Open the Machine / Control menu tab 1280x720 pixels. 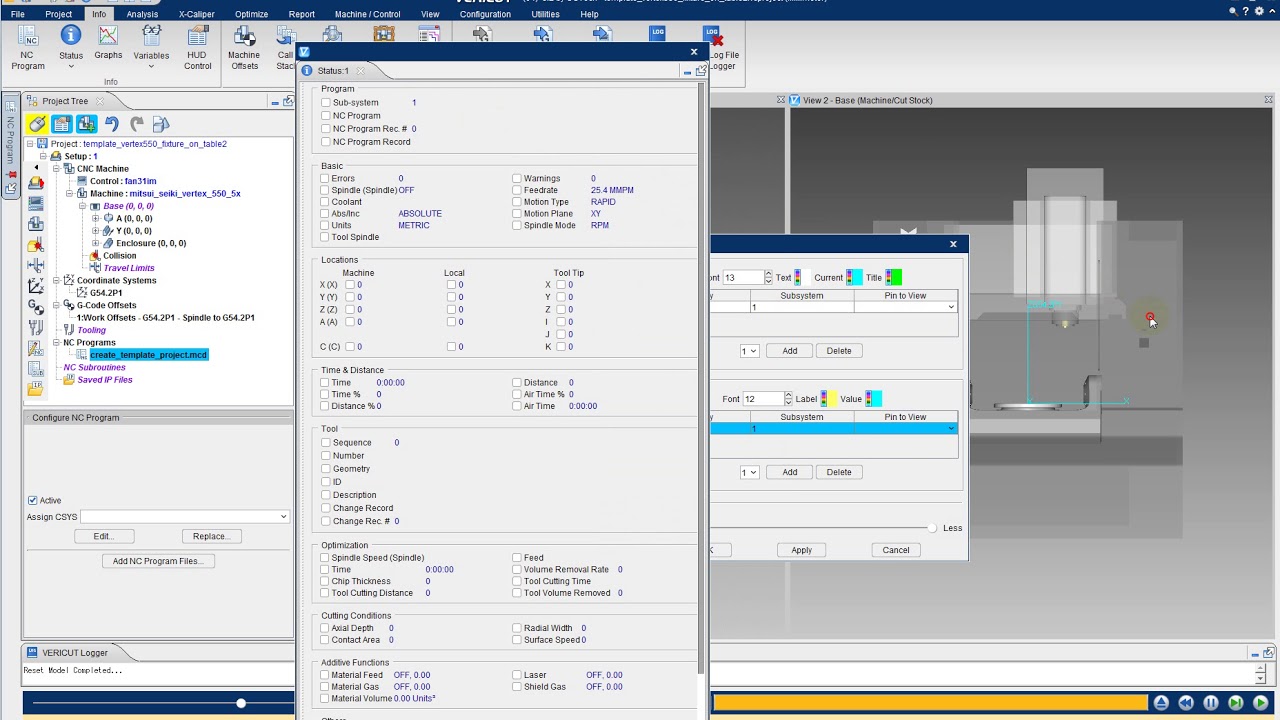(x=367, y=14)
